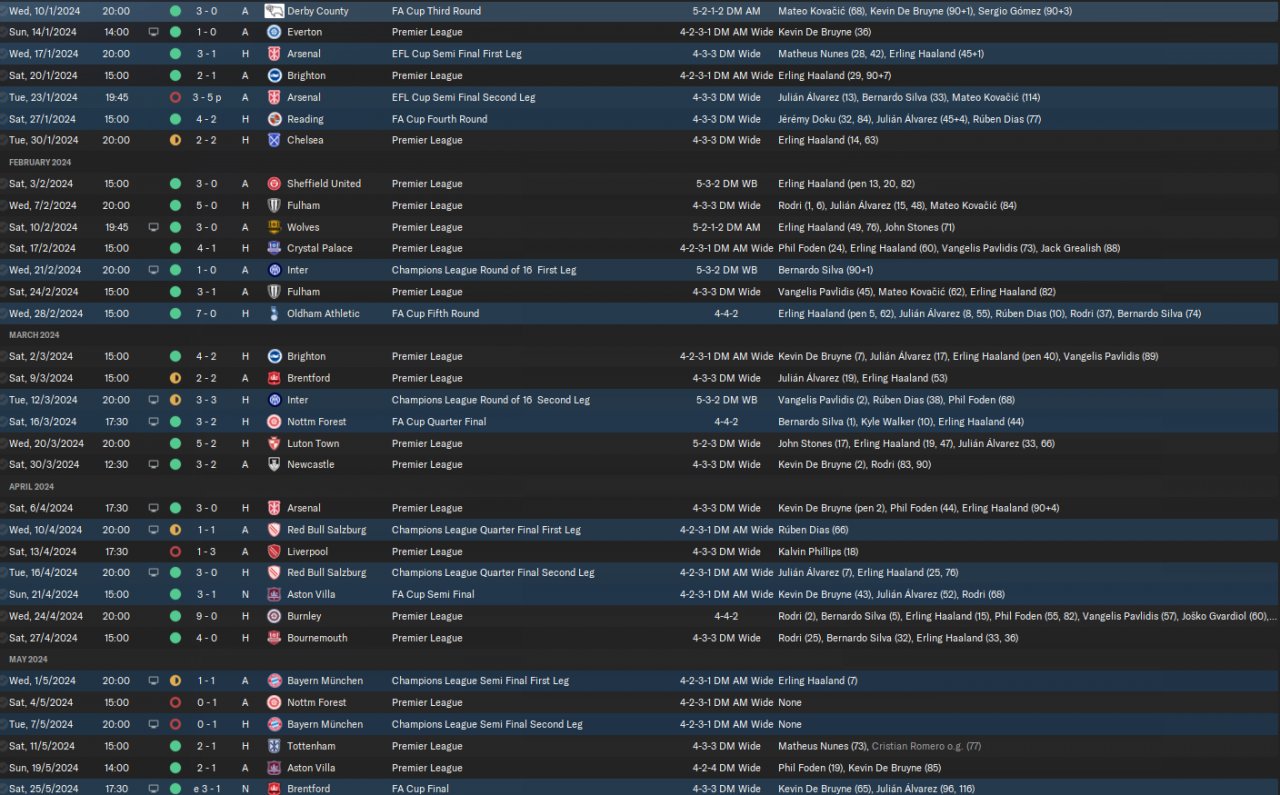The height and width of the screenshot is (795, 1280).
Task: Click the Sheffield United club badge
Action: point(274,184)
